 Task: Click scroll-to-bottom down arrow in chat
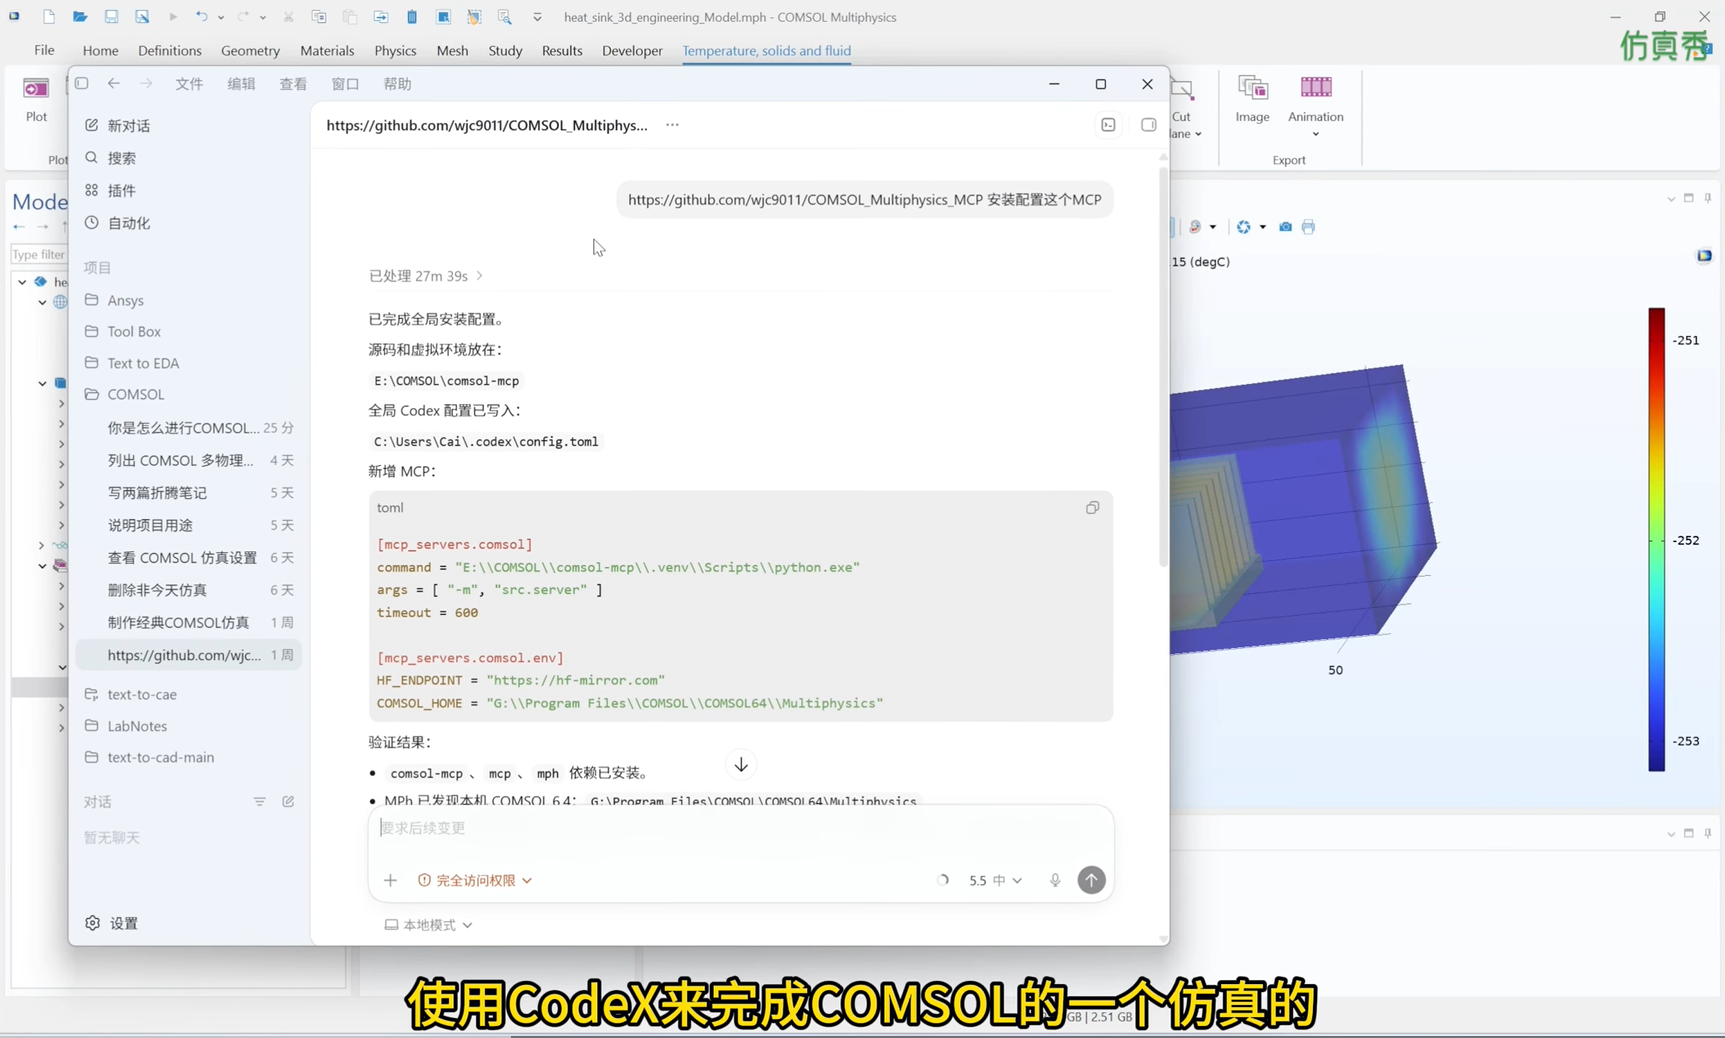741,765
